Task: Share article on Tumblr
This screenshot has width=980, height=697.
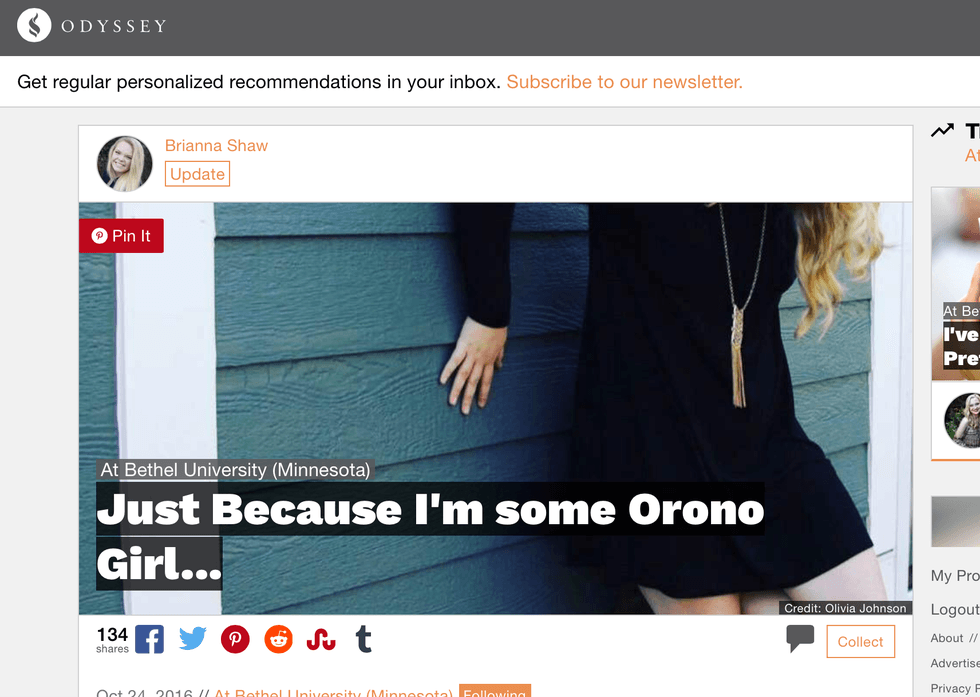Action: (x=364, y=639)
